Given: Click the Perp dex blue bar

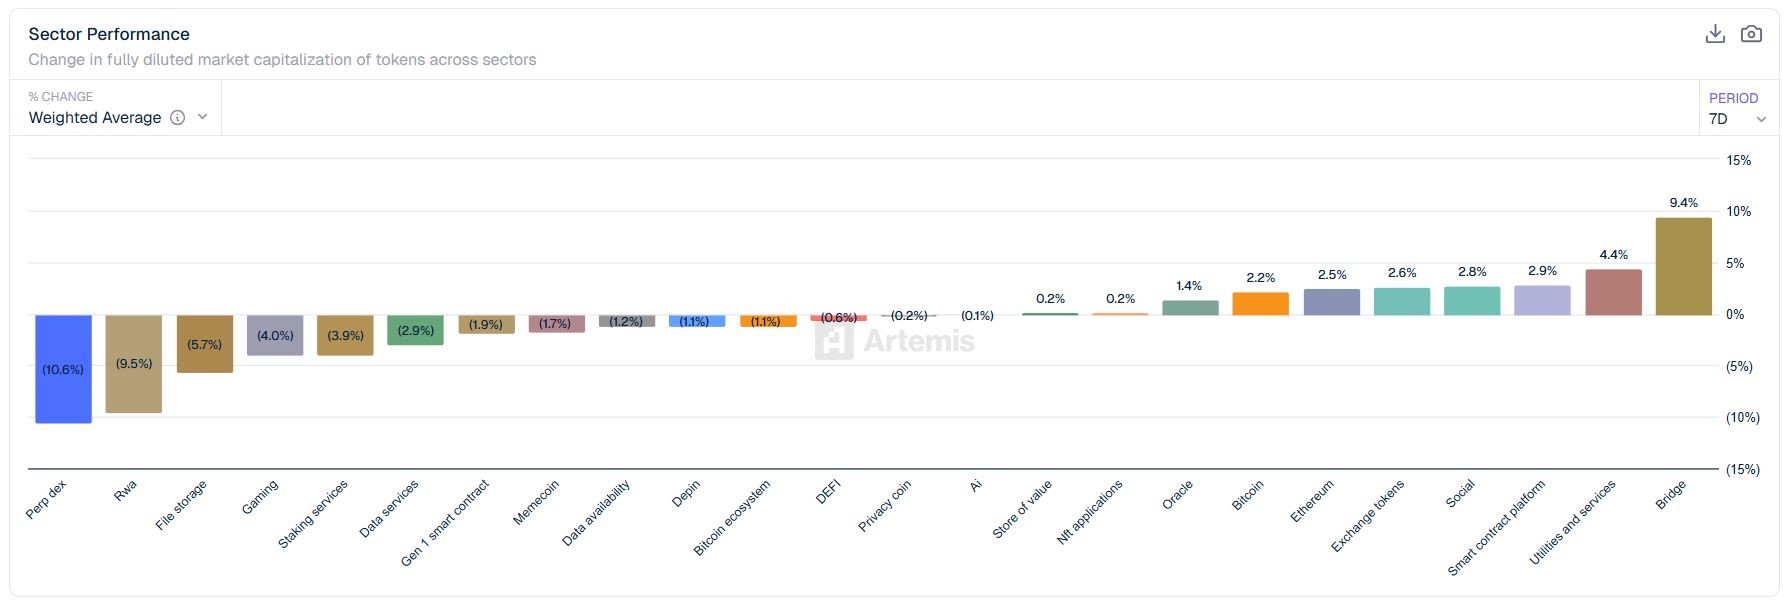Looking at the screenshot, I should point(63,369).
